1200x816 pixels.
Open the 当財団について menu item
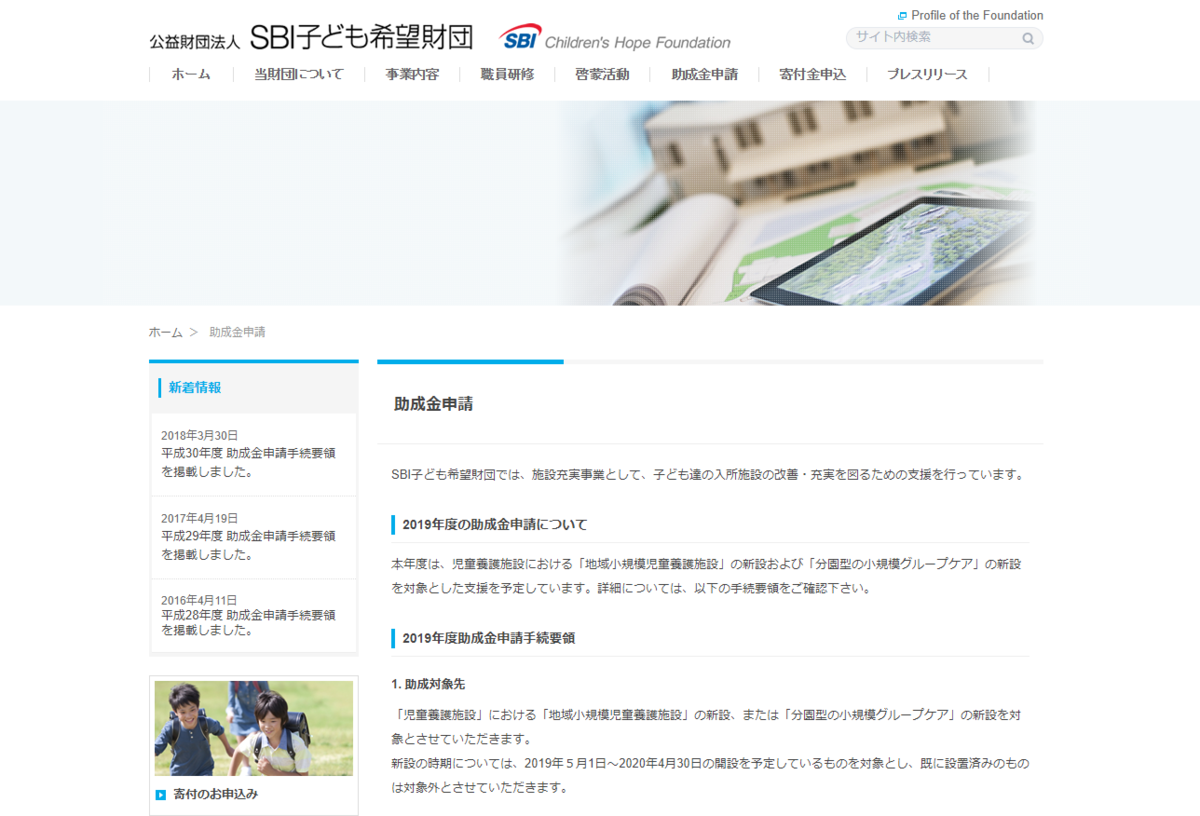coord(298,74)
